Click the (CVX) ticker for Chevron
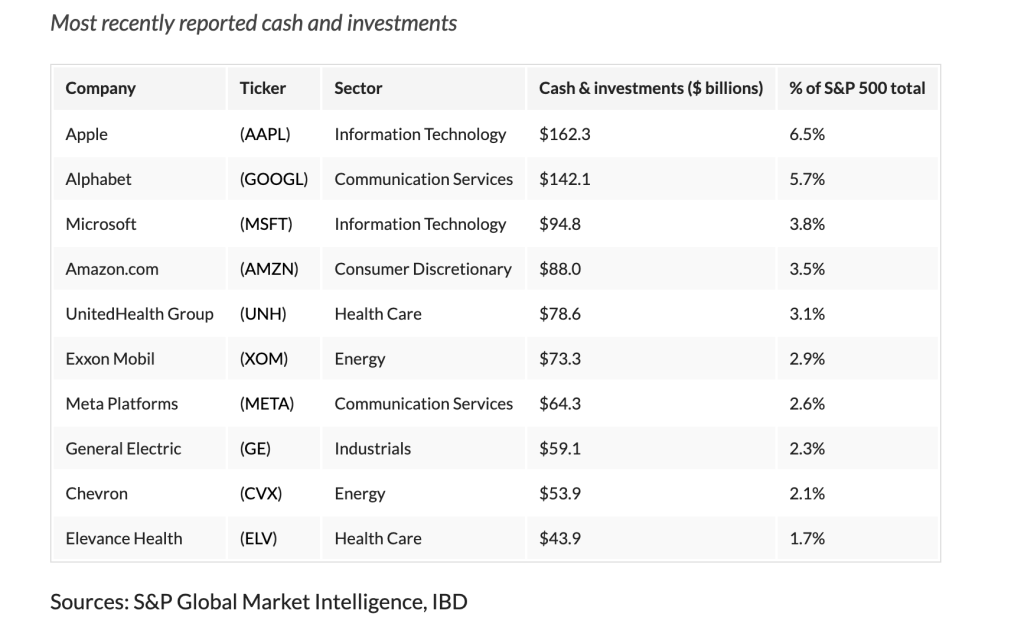 (x=261, y=494)
